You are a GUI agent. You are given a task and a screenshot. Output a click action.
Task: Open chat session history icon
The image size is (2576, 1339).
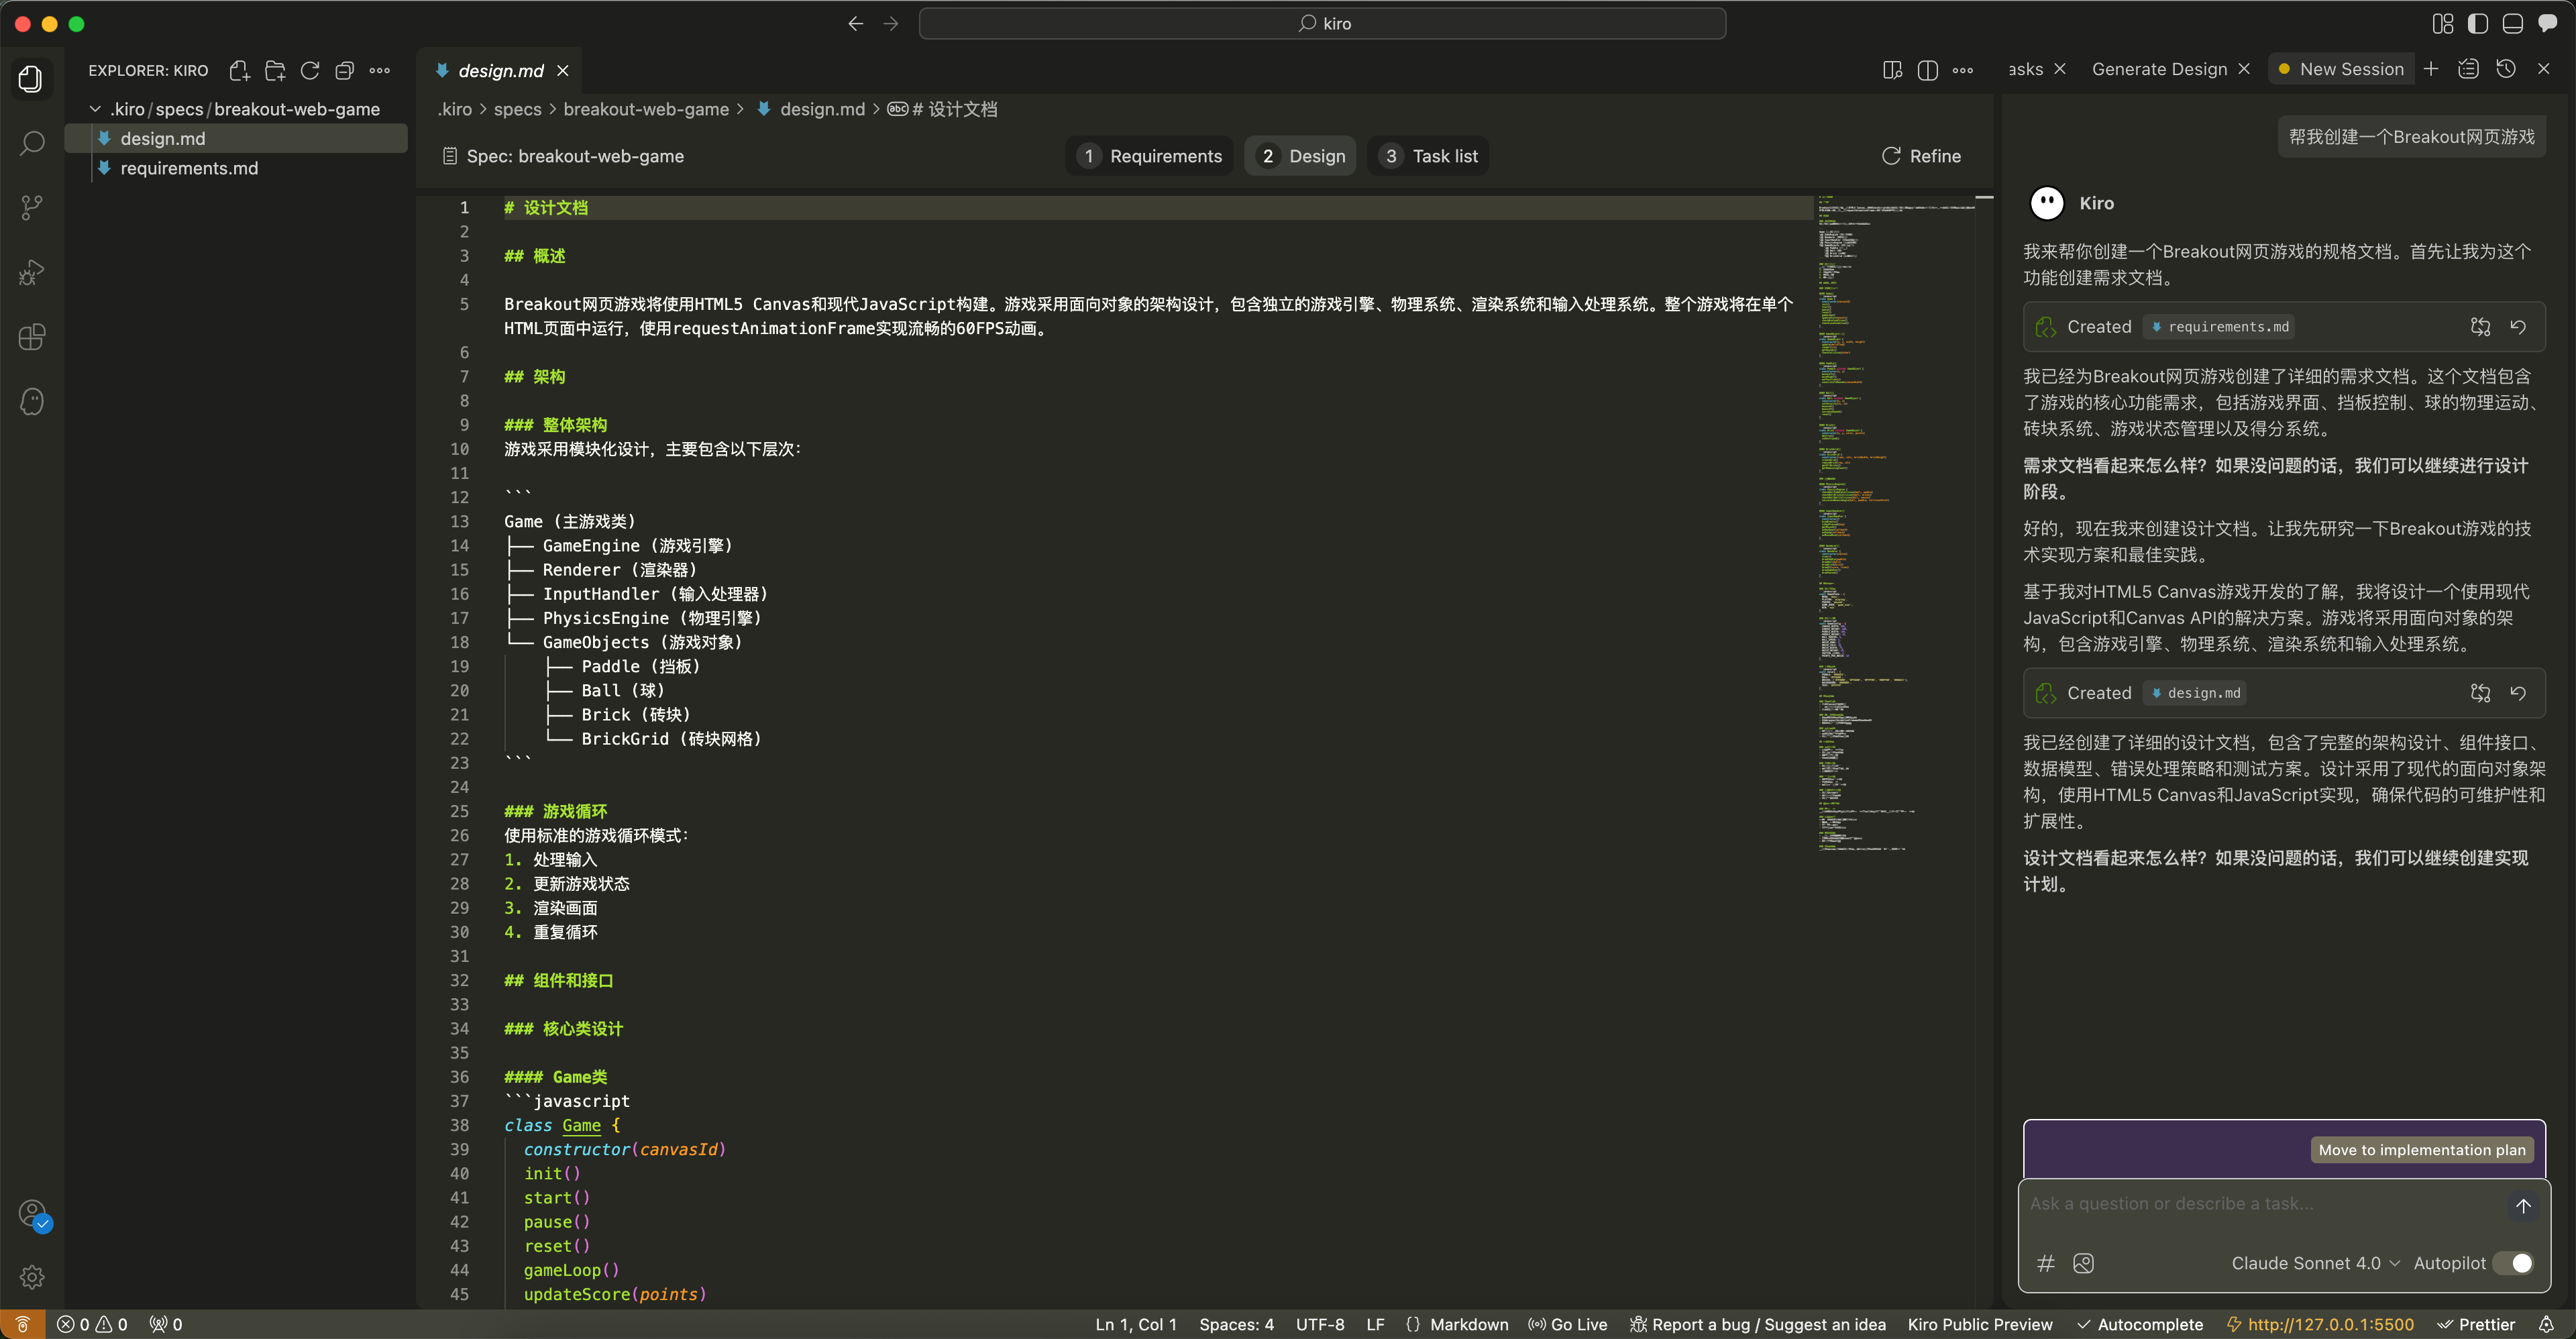[x=2506, y=68]
